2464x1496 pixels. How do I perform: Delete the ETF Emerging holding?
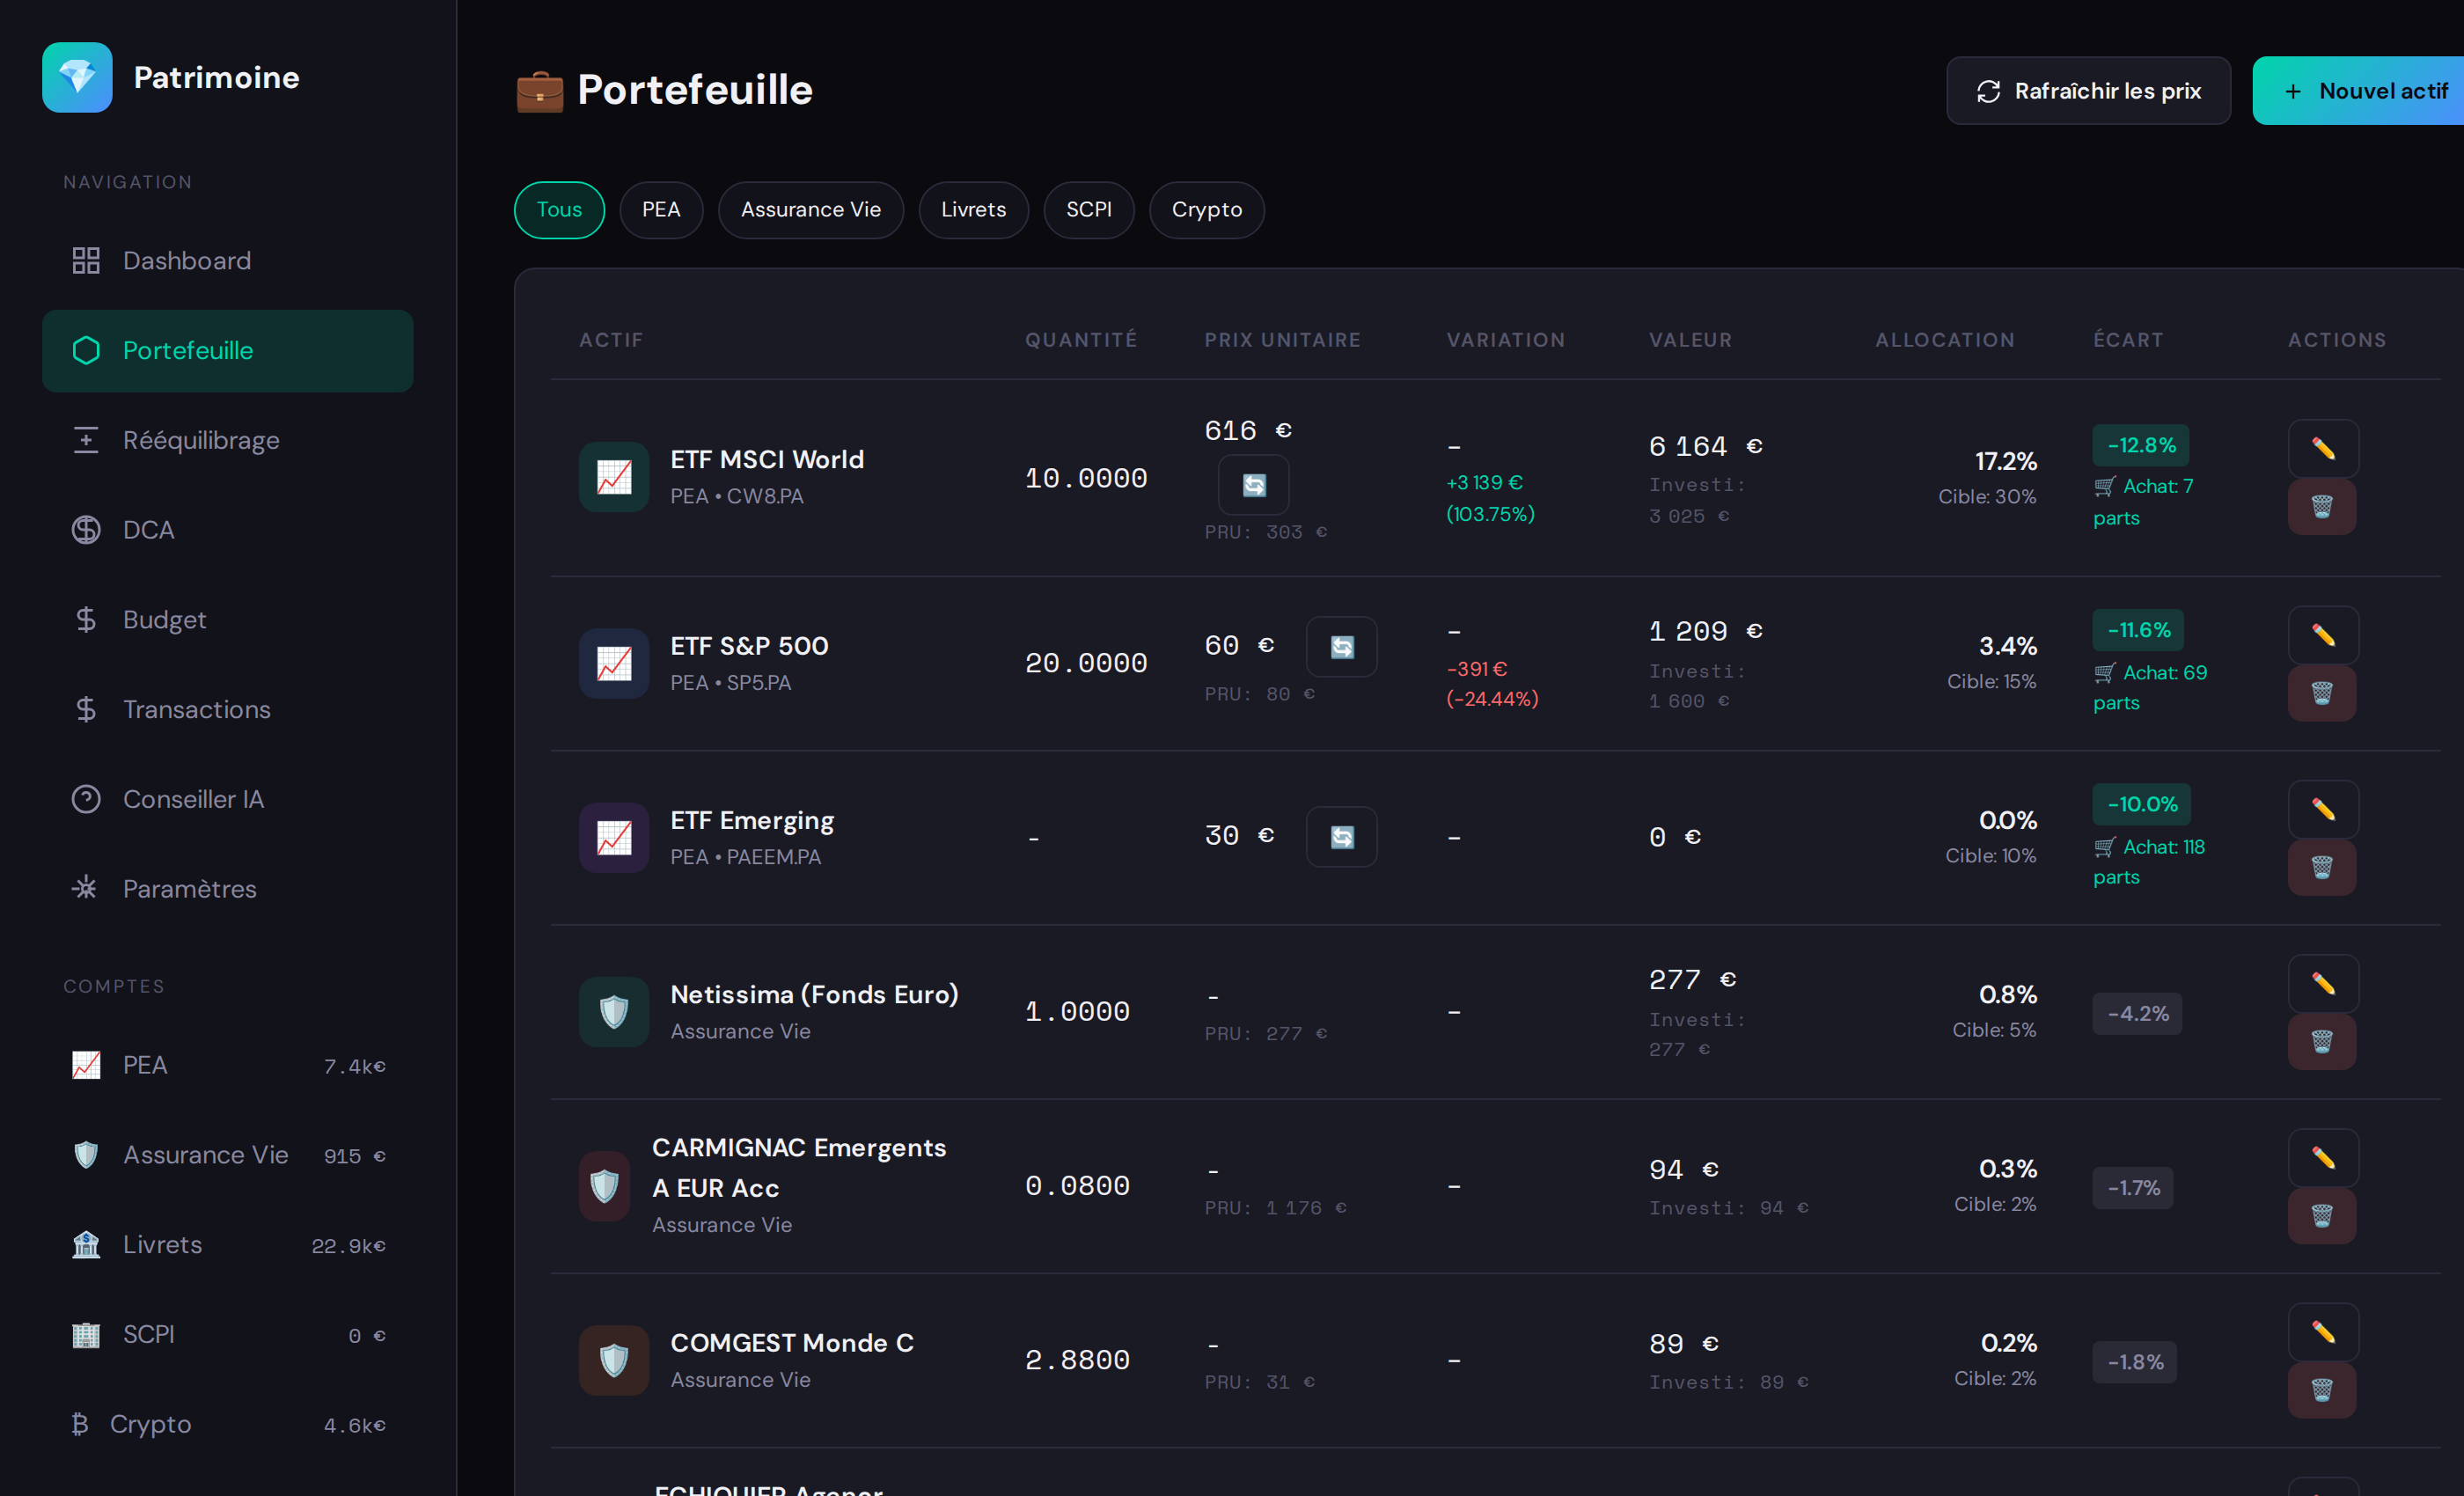tap(2322, 867)
